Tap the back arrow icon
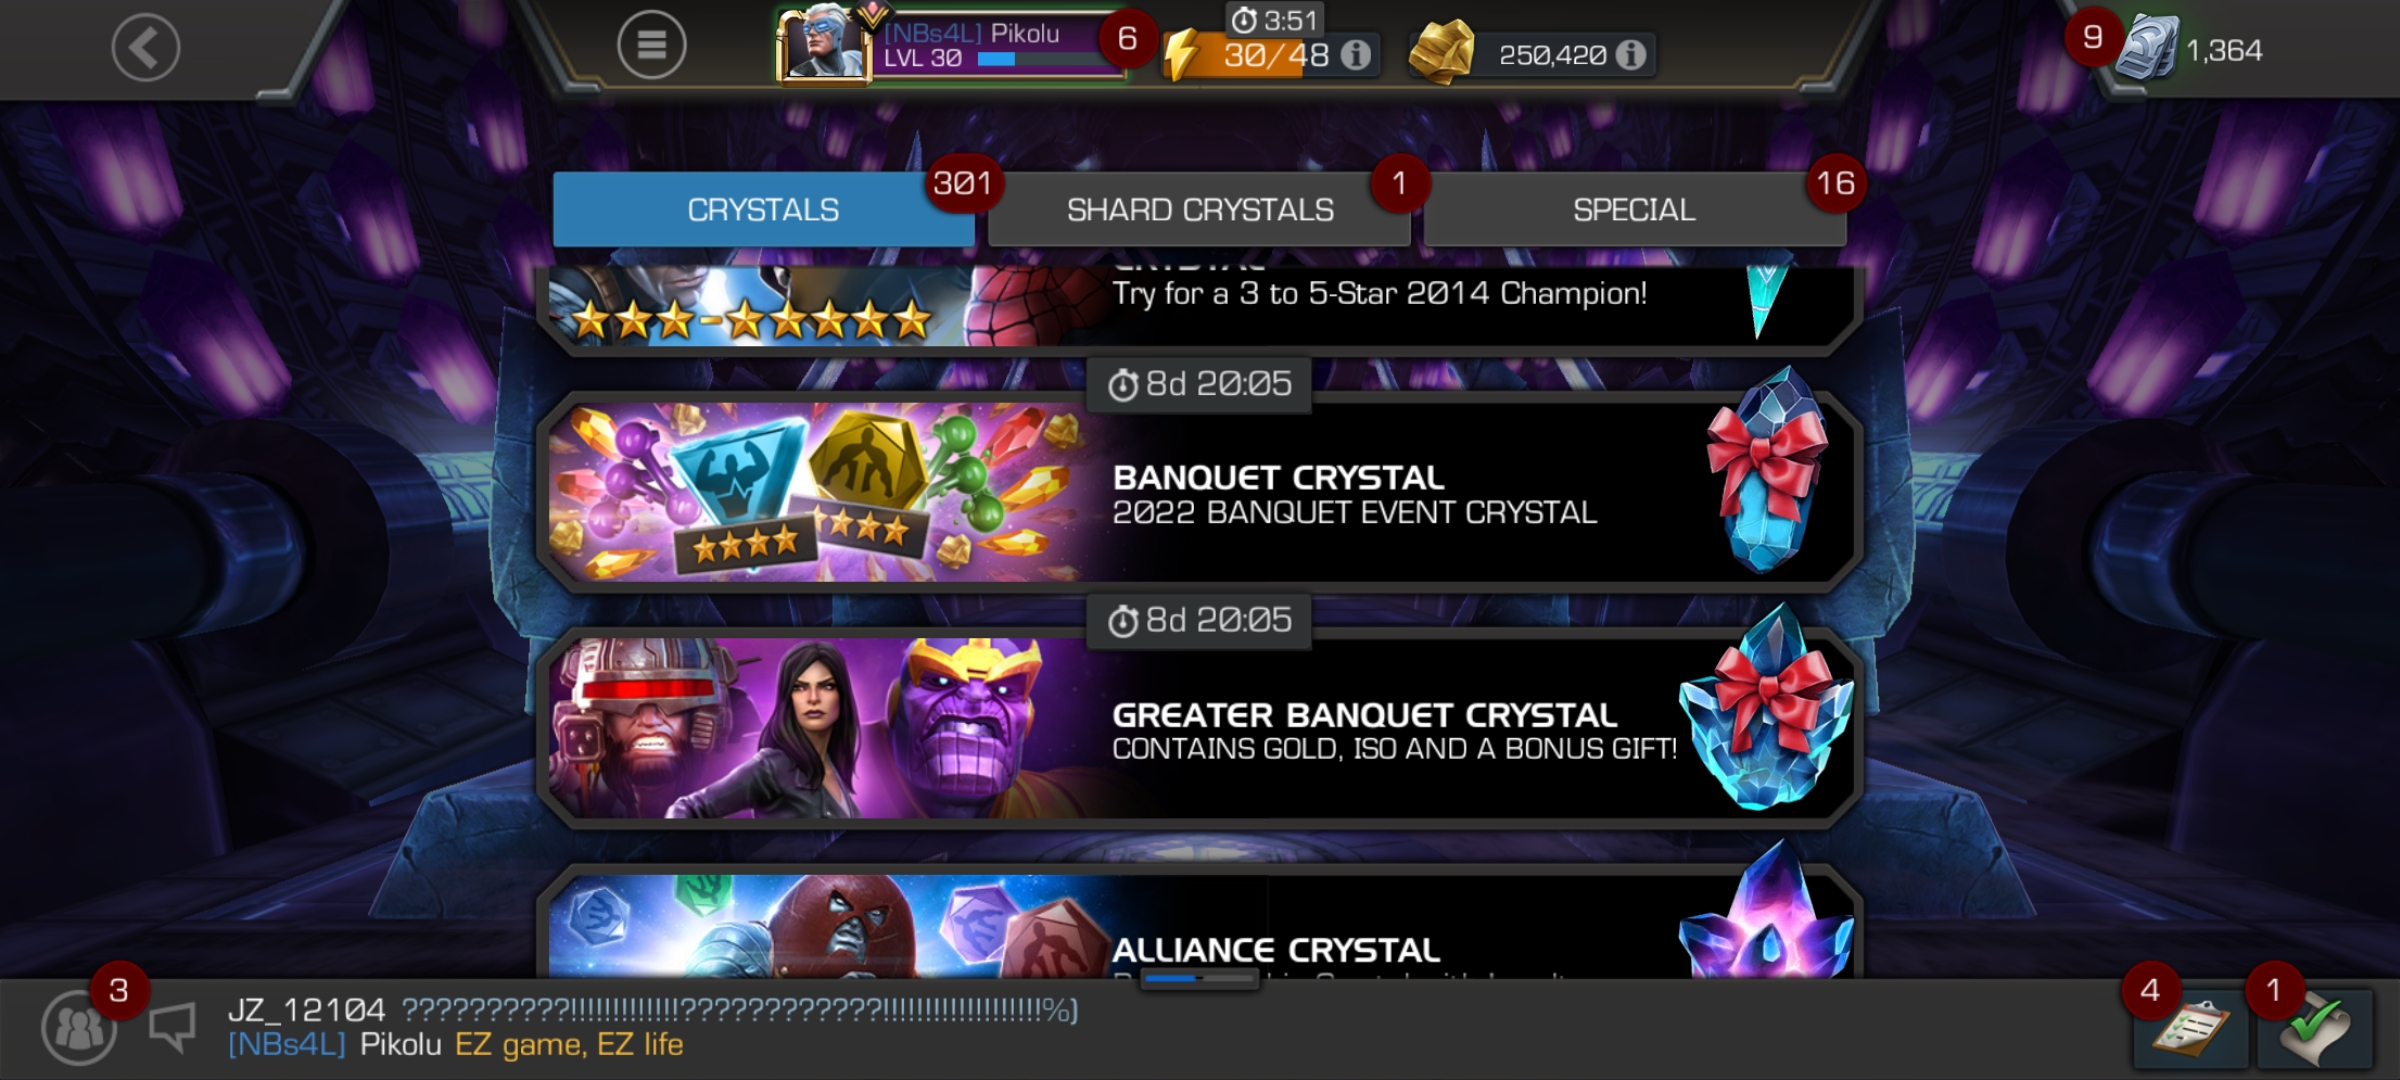The height and width of the screenshot is (1080, 2400). click(x=146, y=47)
